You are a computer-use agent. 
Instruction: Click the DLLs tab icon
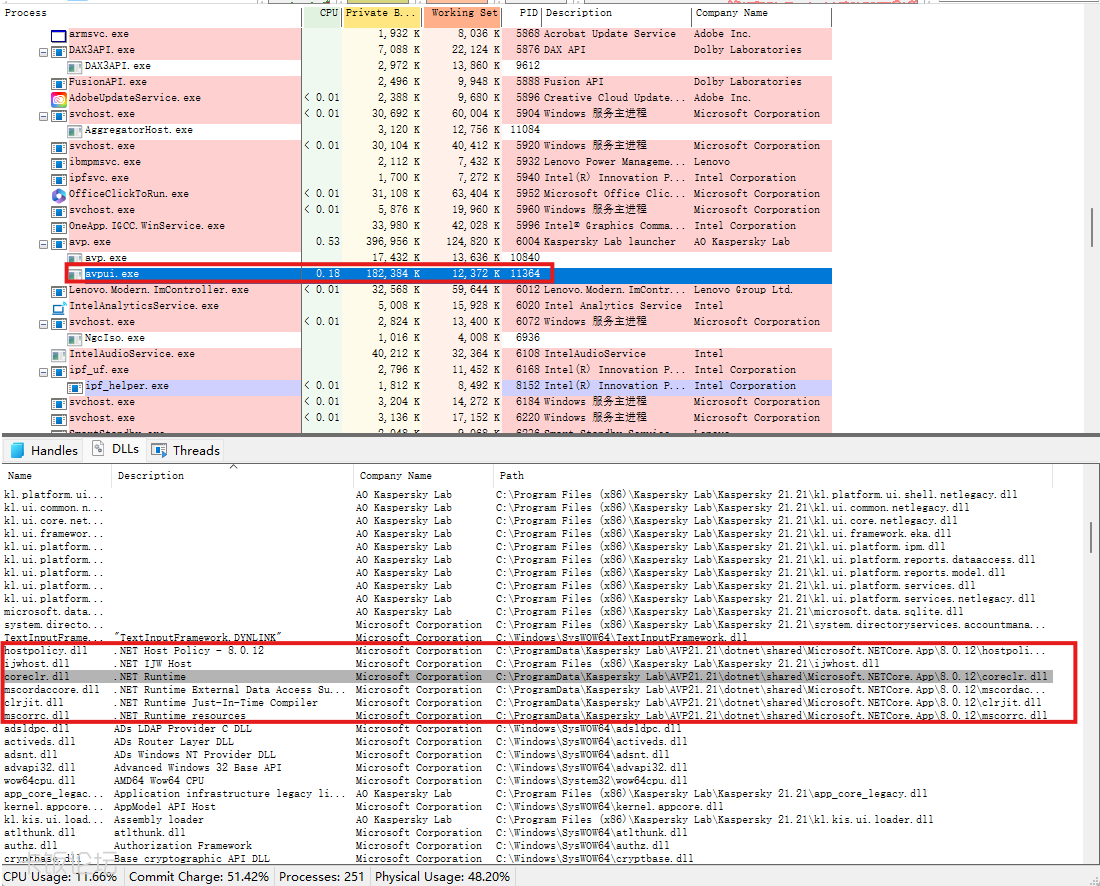[98, 449]
